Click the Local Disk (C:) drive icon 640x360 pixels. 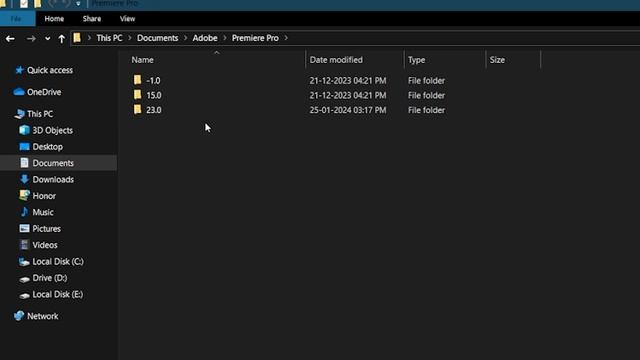click(x=24, y=262)
